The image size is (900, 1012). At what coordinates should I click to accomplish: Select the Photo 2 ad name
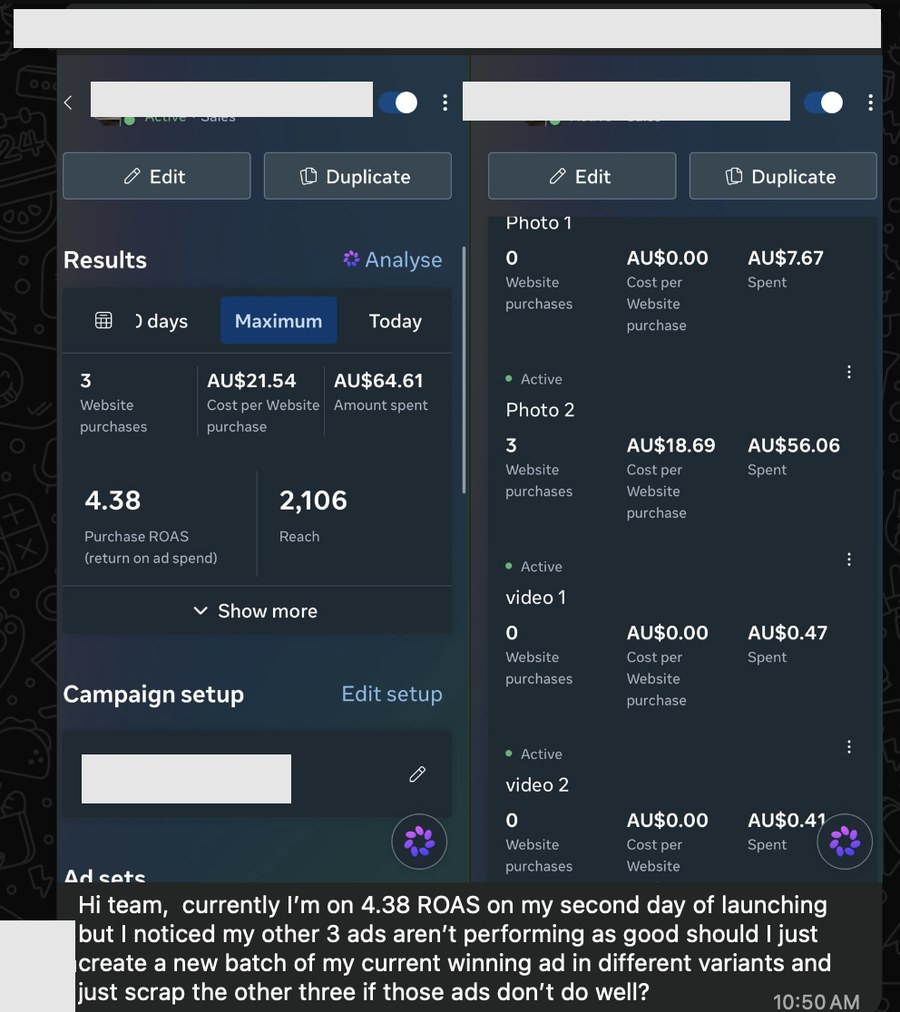click(x=540, y=410)
